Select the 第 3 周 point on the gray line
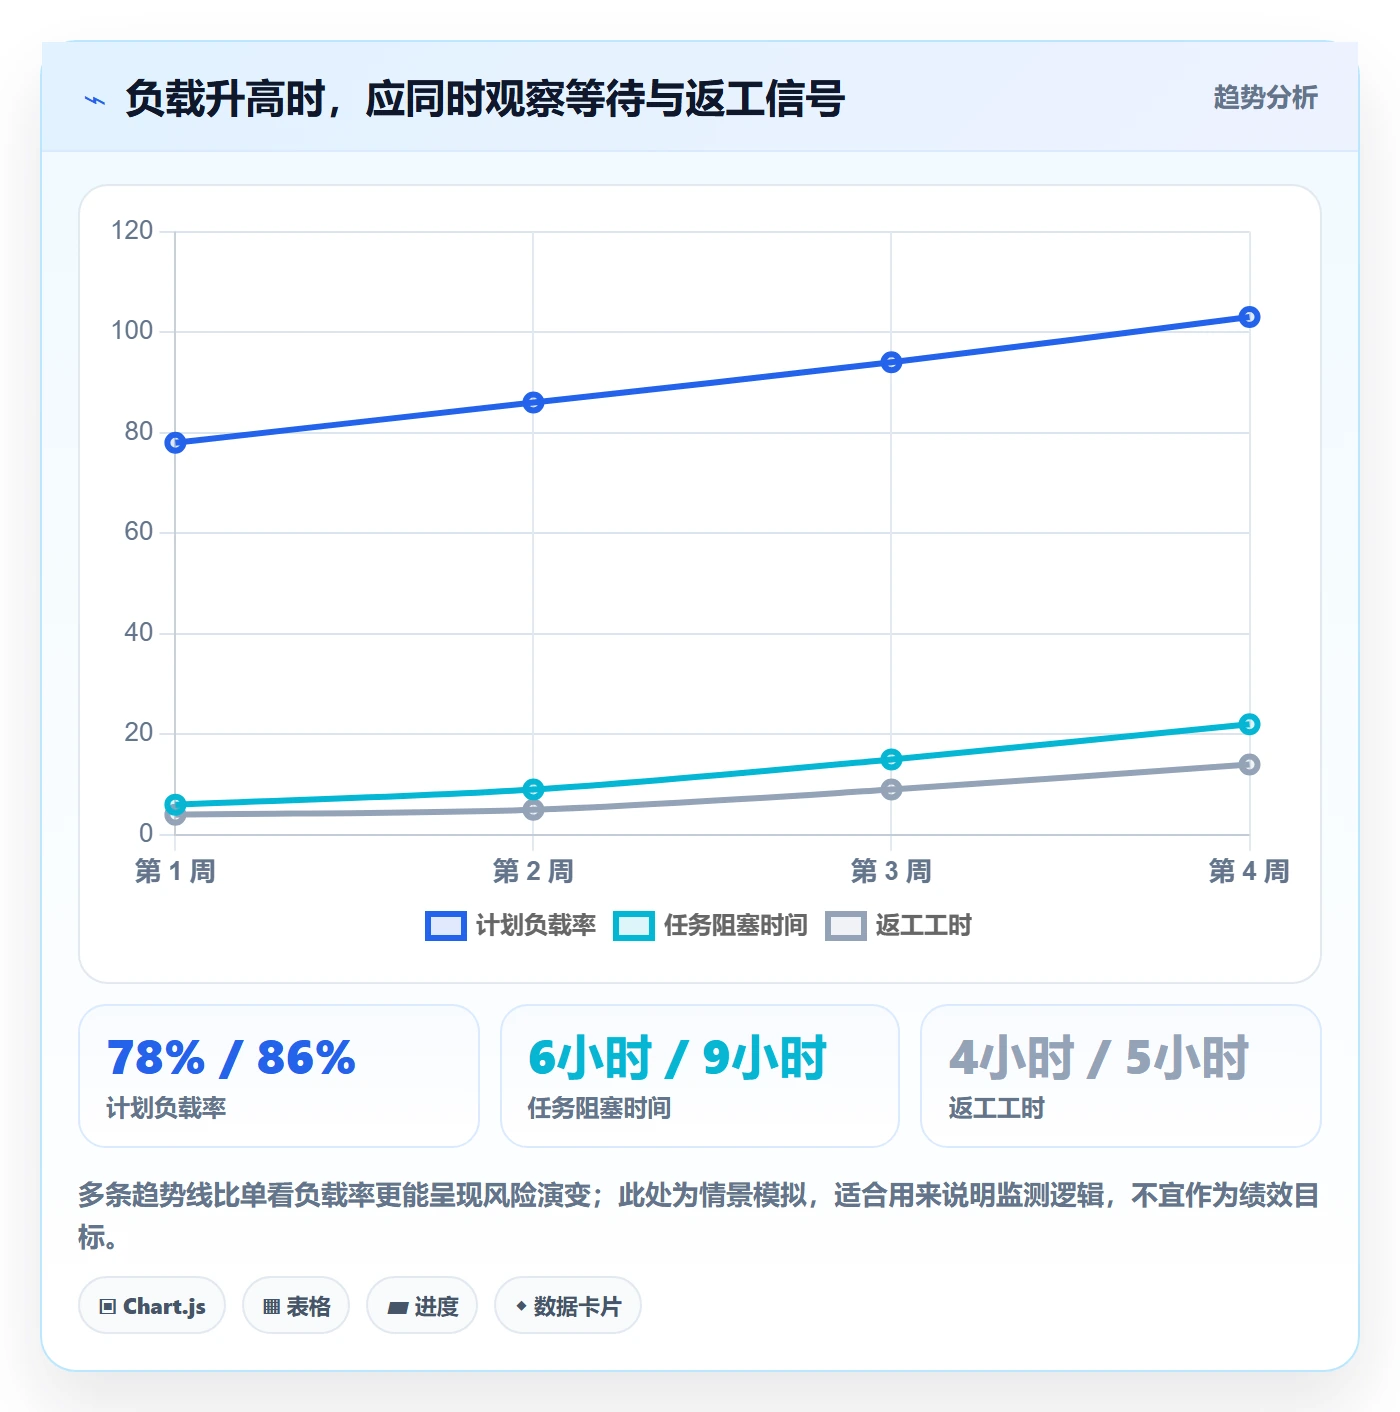 891,789
